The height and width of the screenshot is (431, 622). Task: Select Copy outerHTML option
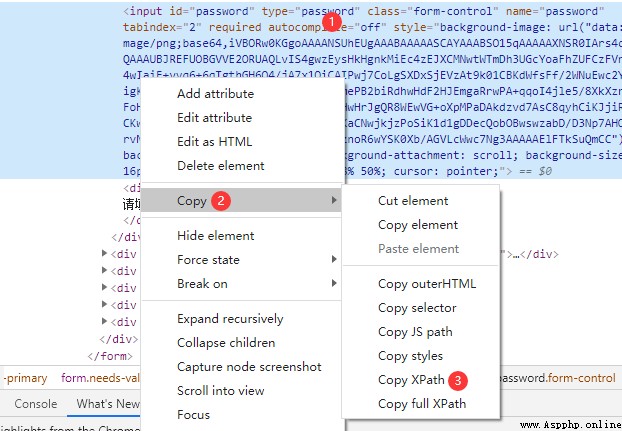point(427,284)
